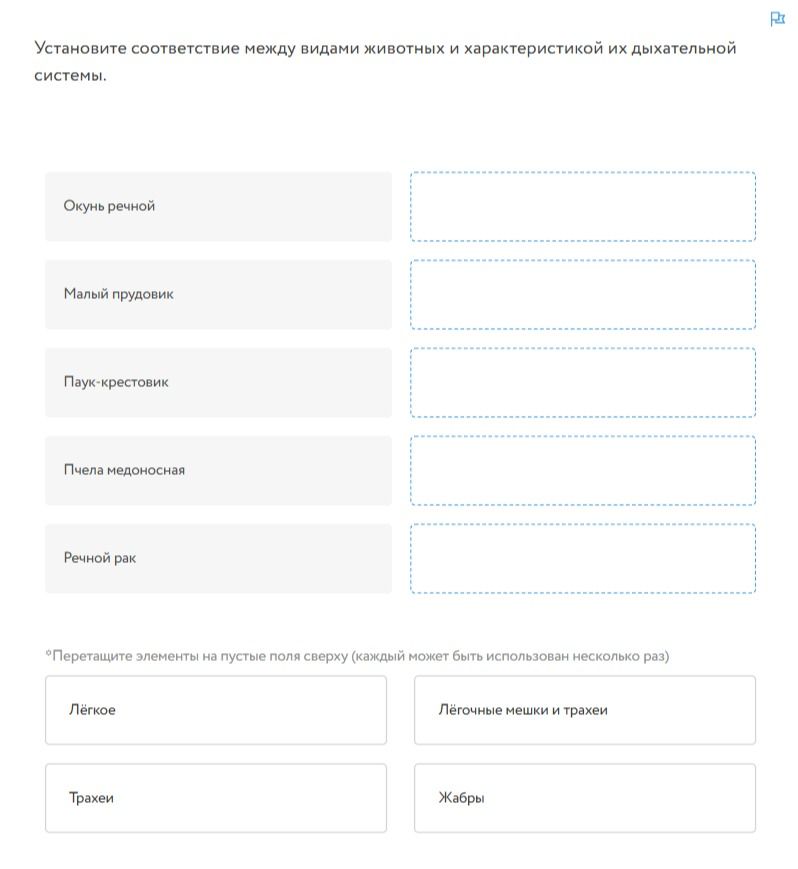
Task: Click the word Трахеи inside its card
Action: click(x=91, y=798)
